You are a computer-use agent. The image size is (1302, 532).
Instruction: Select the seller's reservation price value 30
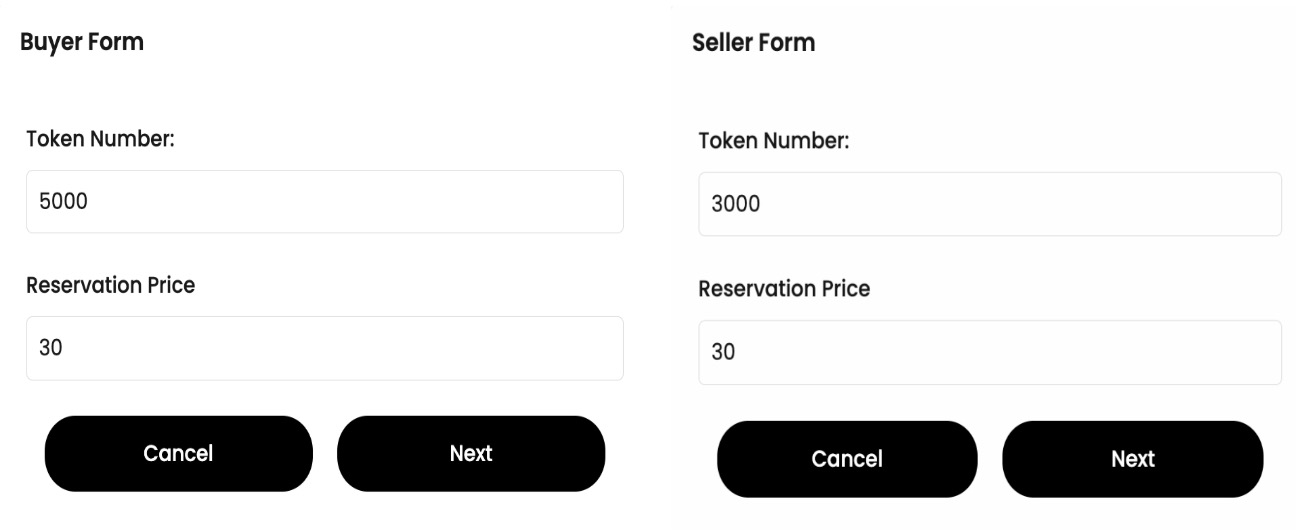(x=722, y=352)
